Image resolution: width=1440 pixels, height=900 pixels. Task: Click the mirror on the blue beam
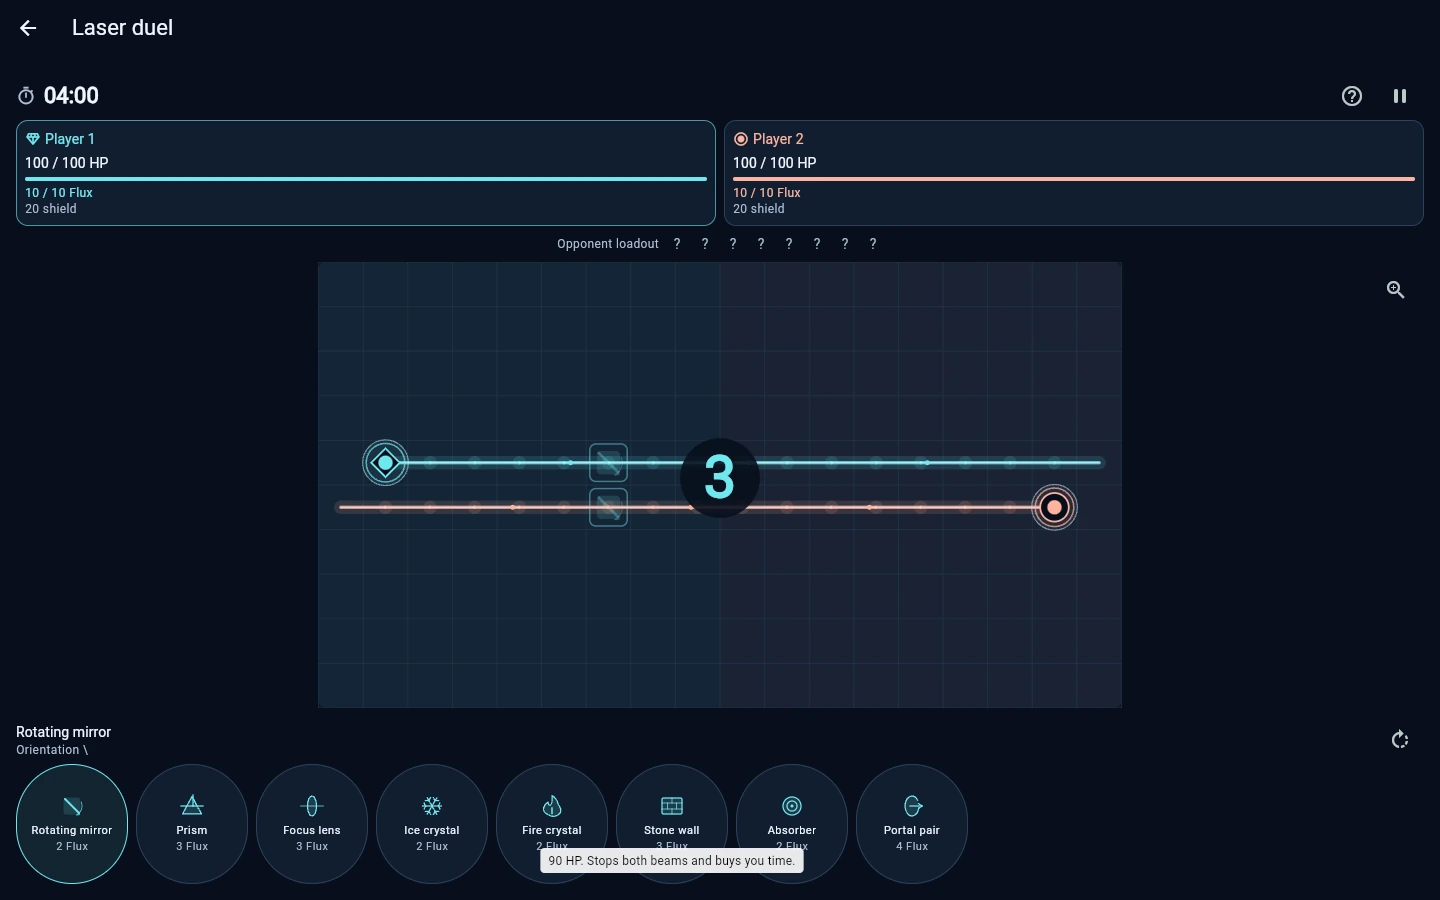(608, 463)
